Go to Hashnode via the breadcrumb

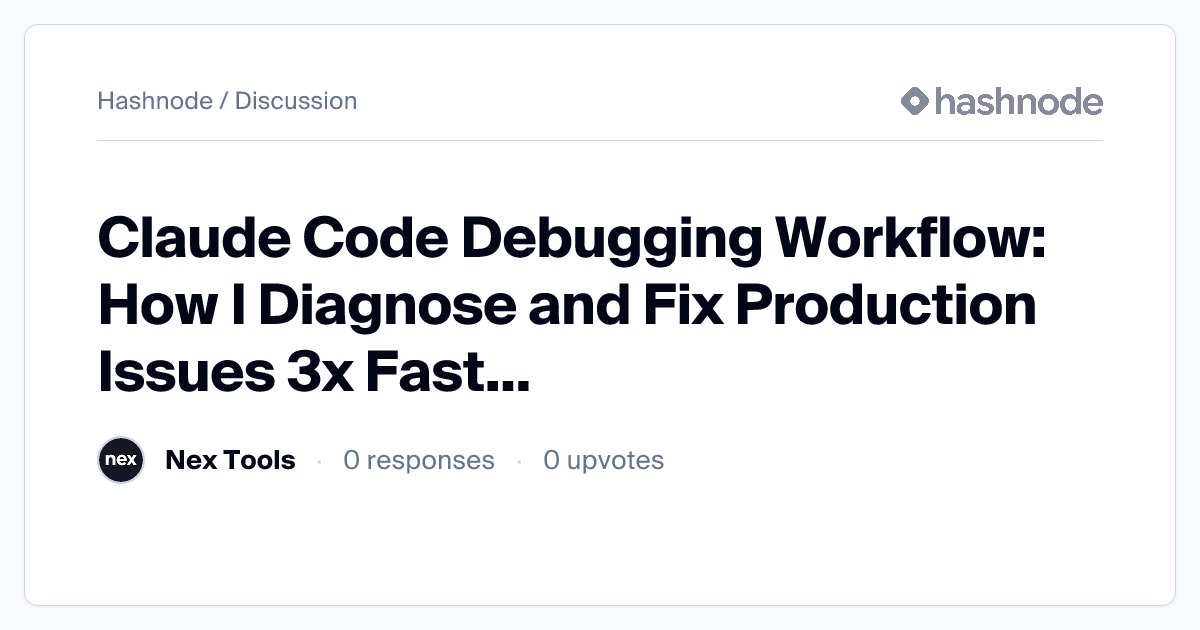pos(155,101)
